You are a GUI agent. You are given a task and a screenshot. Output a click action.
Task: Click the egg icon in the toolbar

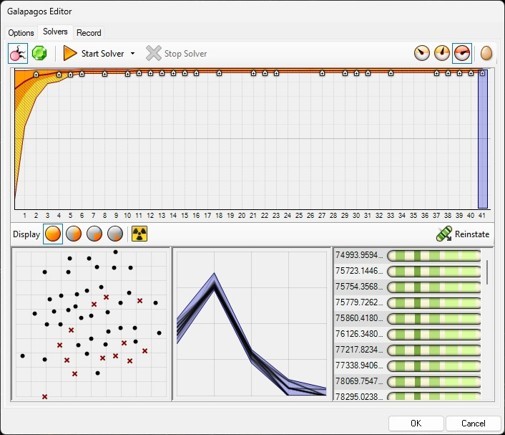click(486, 53)
